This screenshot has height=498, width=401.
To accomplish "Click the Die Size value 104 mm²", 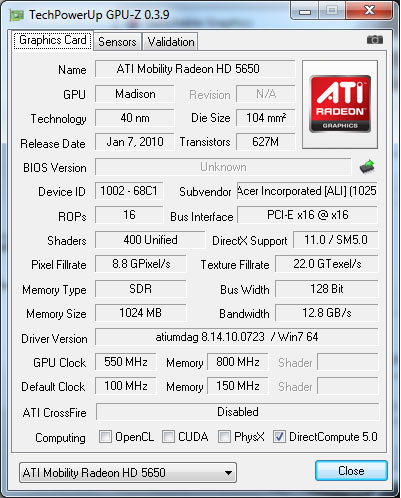I will point(266,118).
